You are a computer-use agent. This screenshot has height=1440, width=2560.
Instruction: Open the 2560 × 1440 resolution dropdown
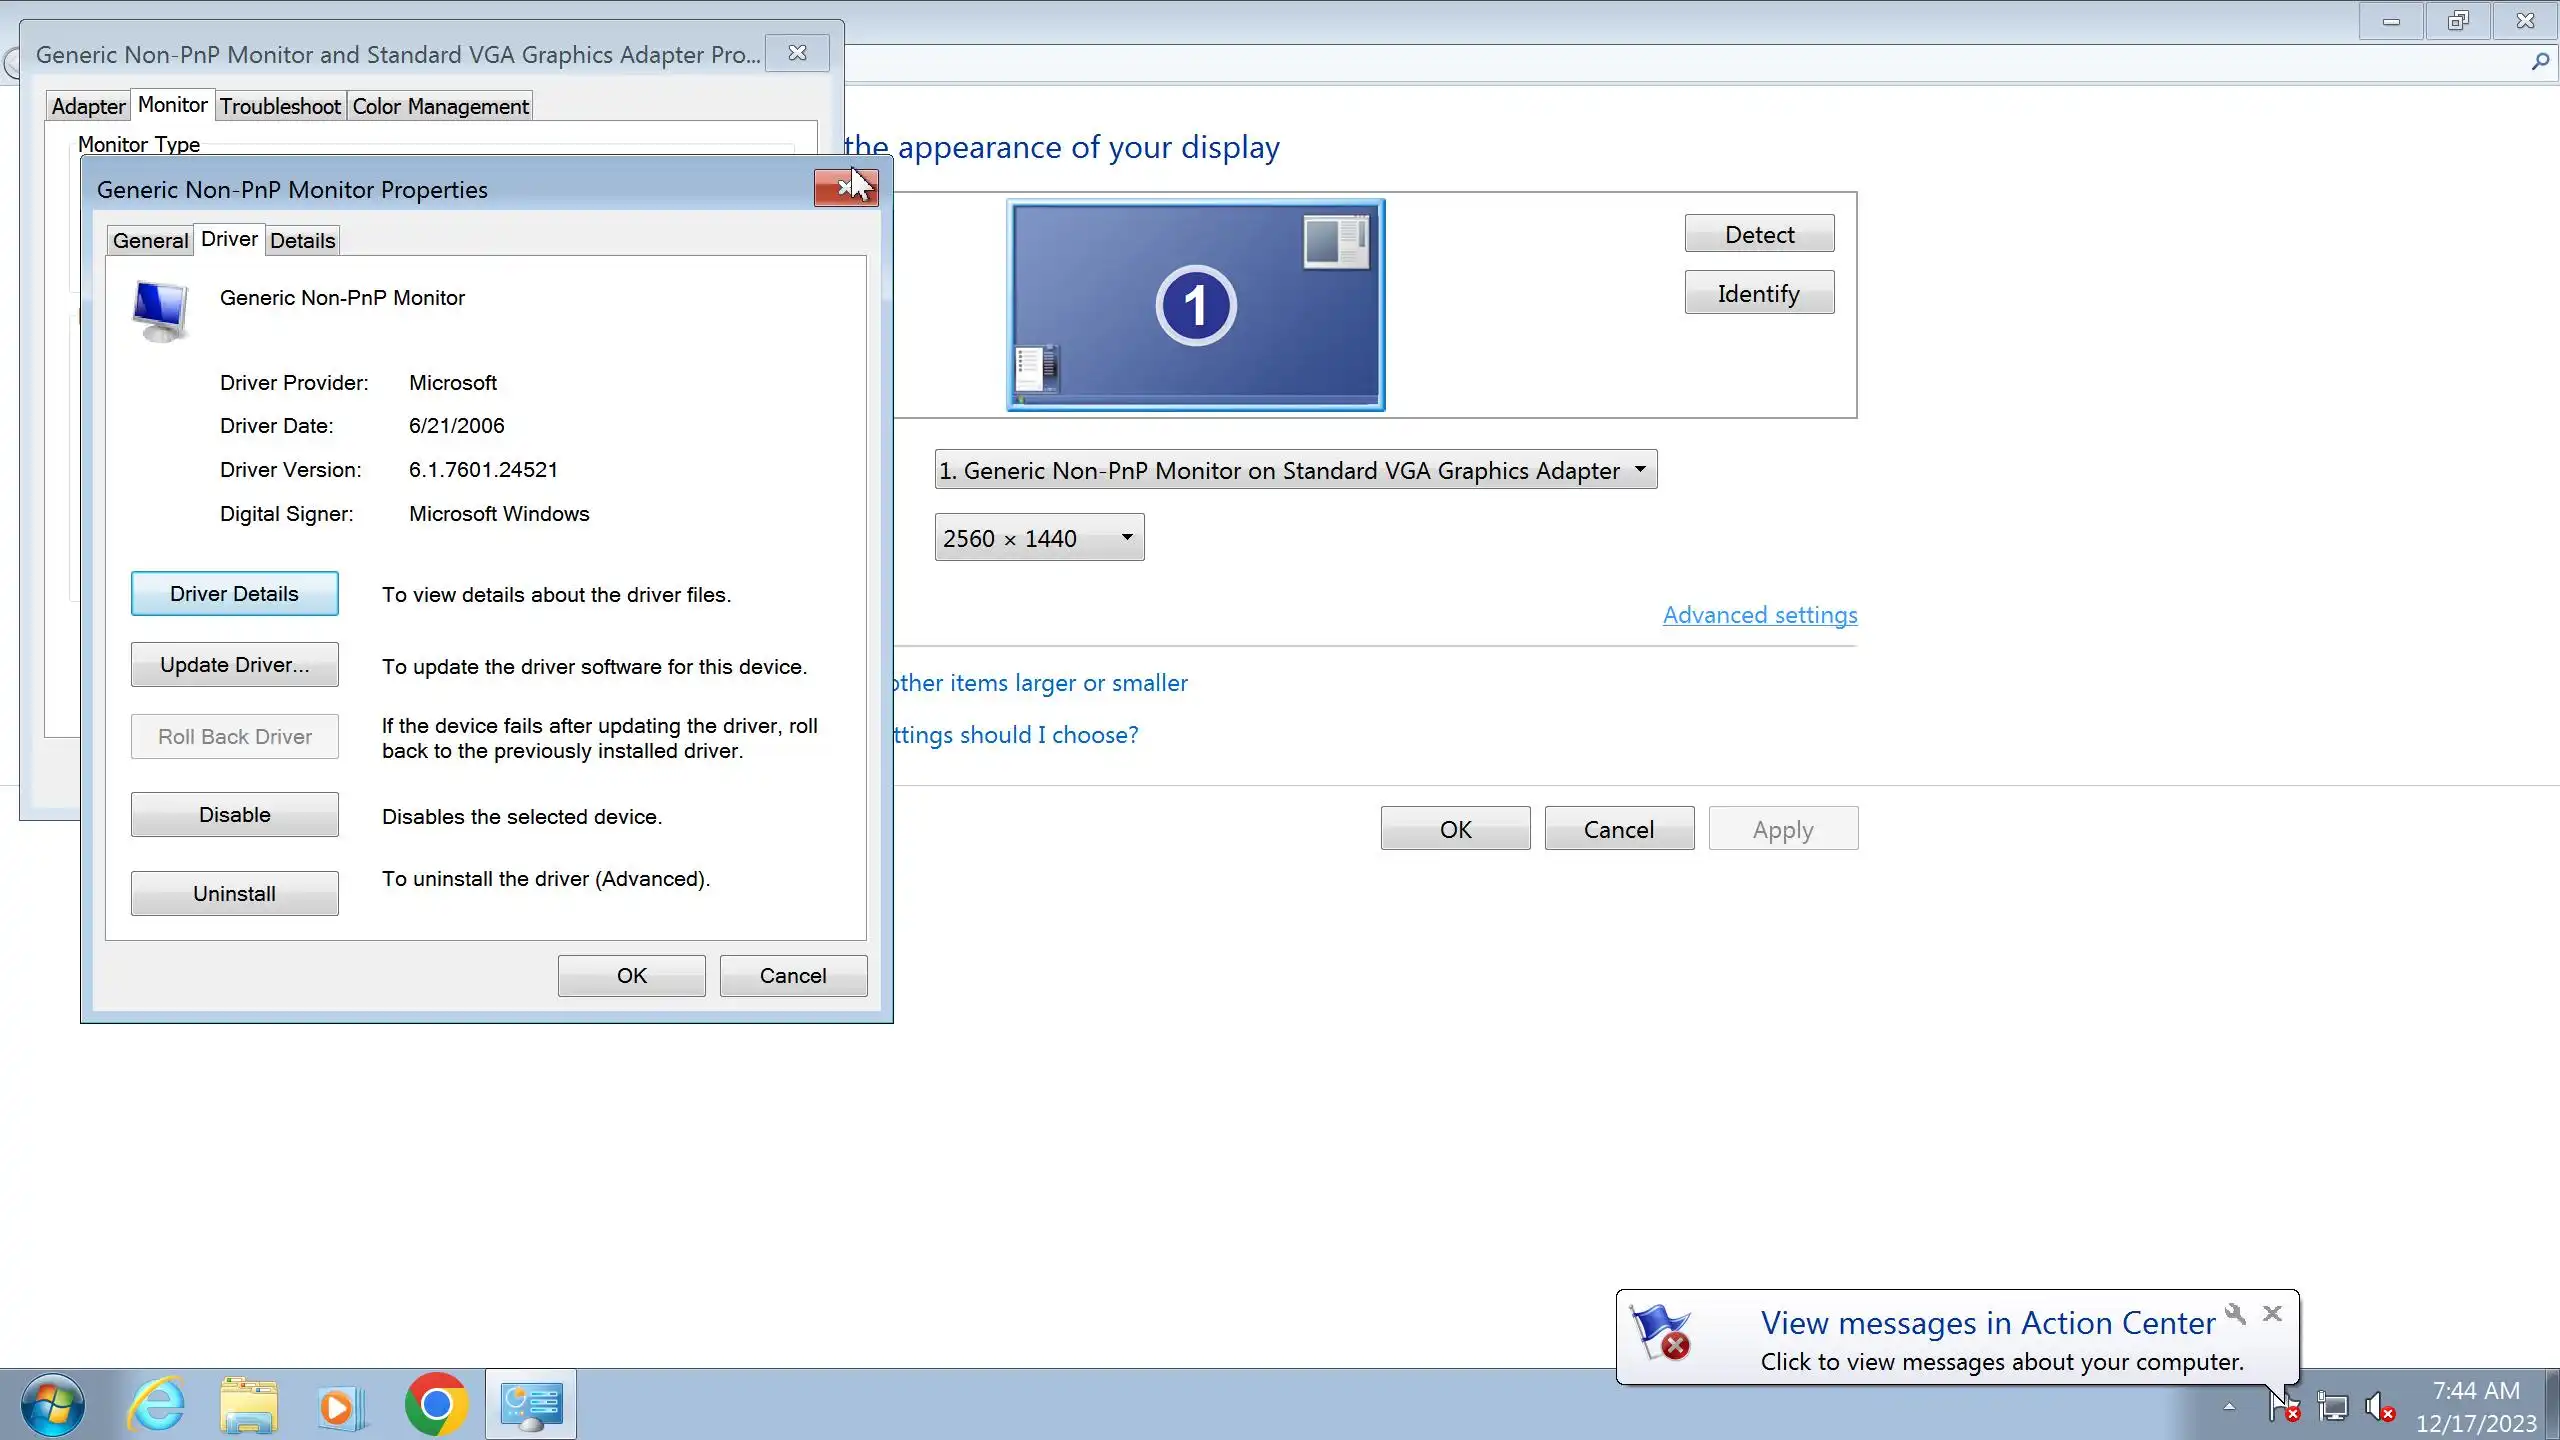[1039, 538]
